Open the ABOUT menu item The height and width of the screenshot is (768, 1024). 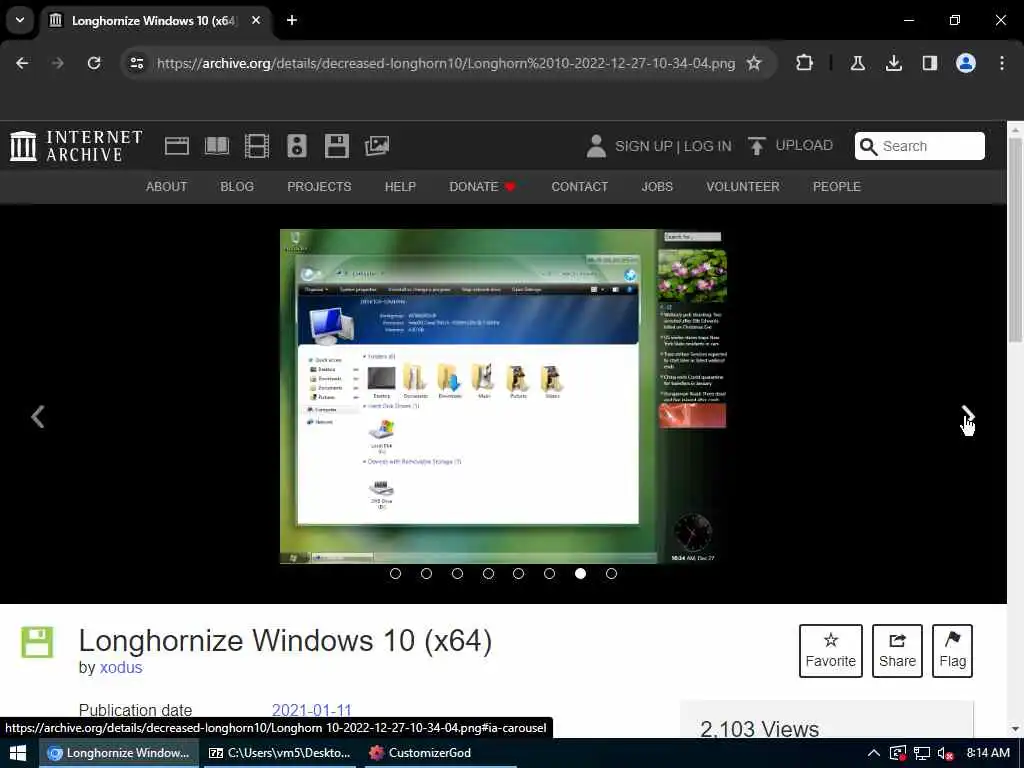click(x=167, y=187)
